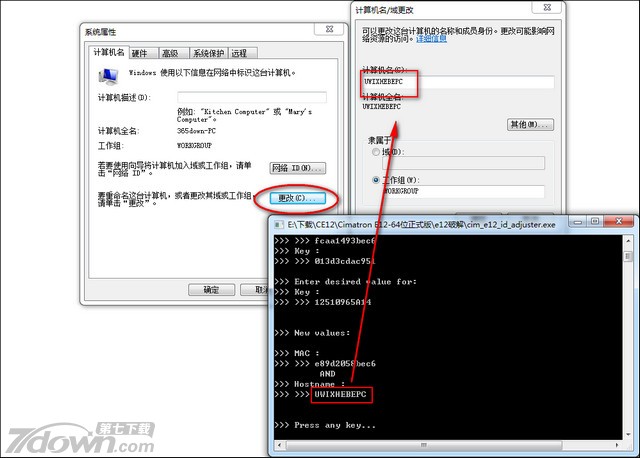Image resolution: width=640 pixels, height=458 pixels.
Task: Click console vertical scrollbar down arrow
Action: tap(628, 434)
